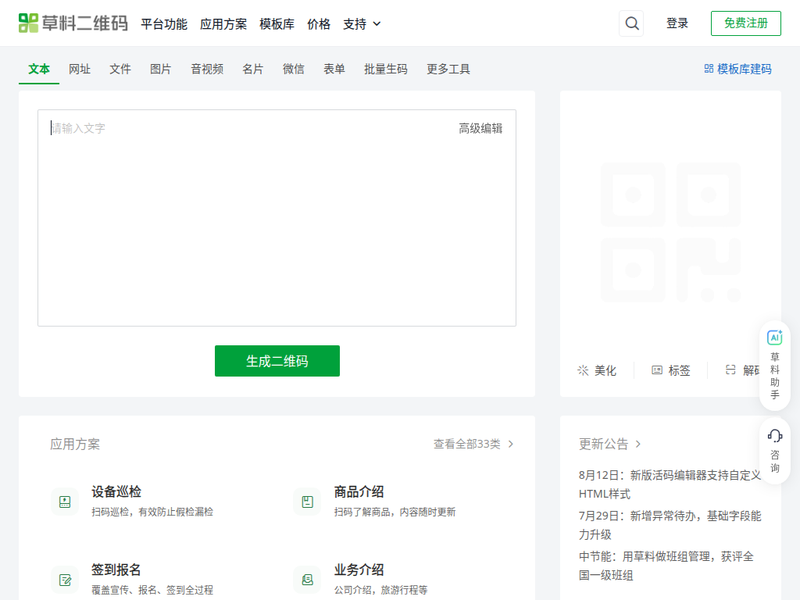Switch to the 名片 tab
The image size is (800, 600).
(253, 69)
